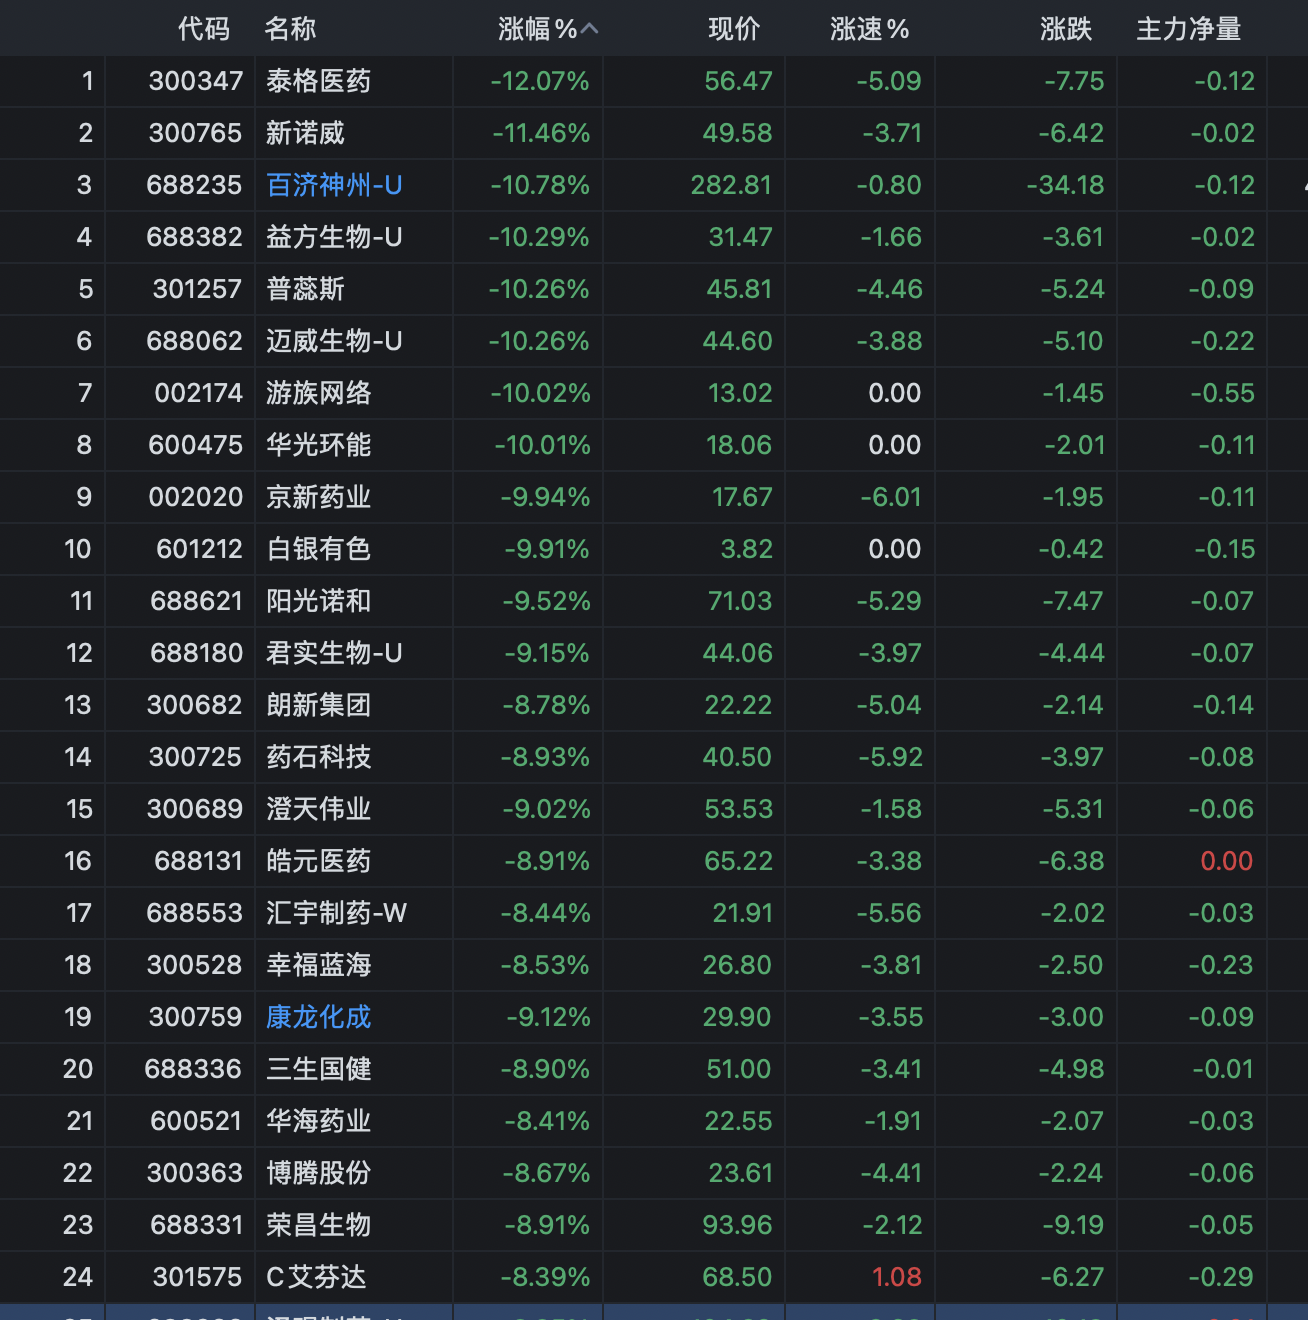Open highlighted stock 康龙化成
1308x1320 pixels.
click(x=319, y=1017)
